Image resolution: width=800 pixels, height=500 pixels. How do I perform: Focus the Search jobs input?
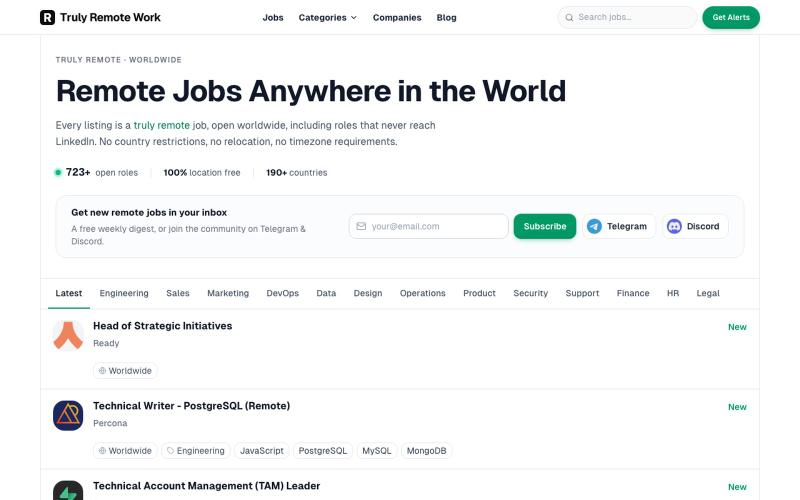tap(627, 17)
